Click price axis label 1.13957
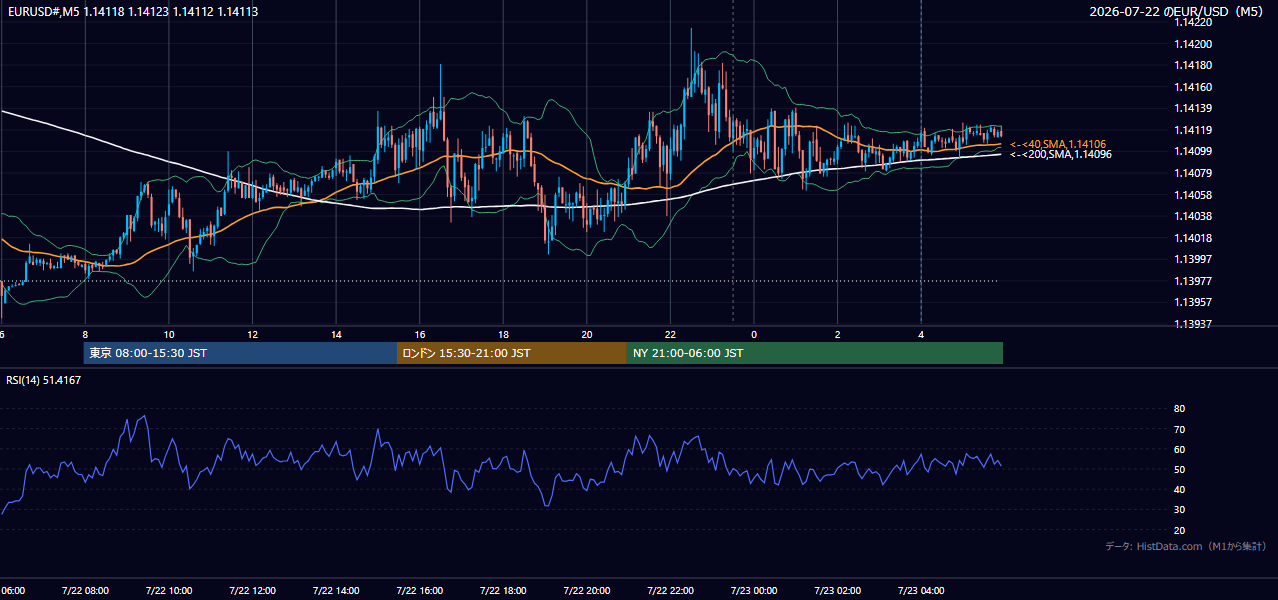The width and height of the screenshot is (1278, 600). (x=1192, y=302)
